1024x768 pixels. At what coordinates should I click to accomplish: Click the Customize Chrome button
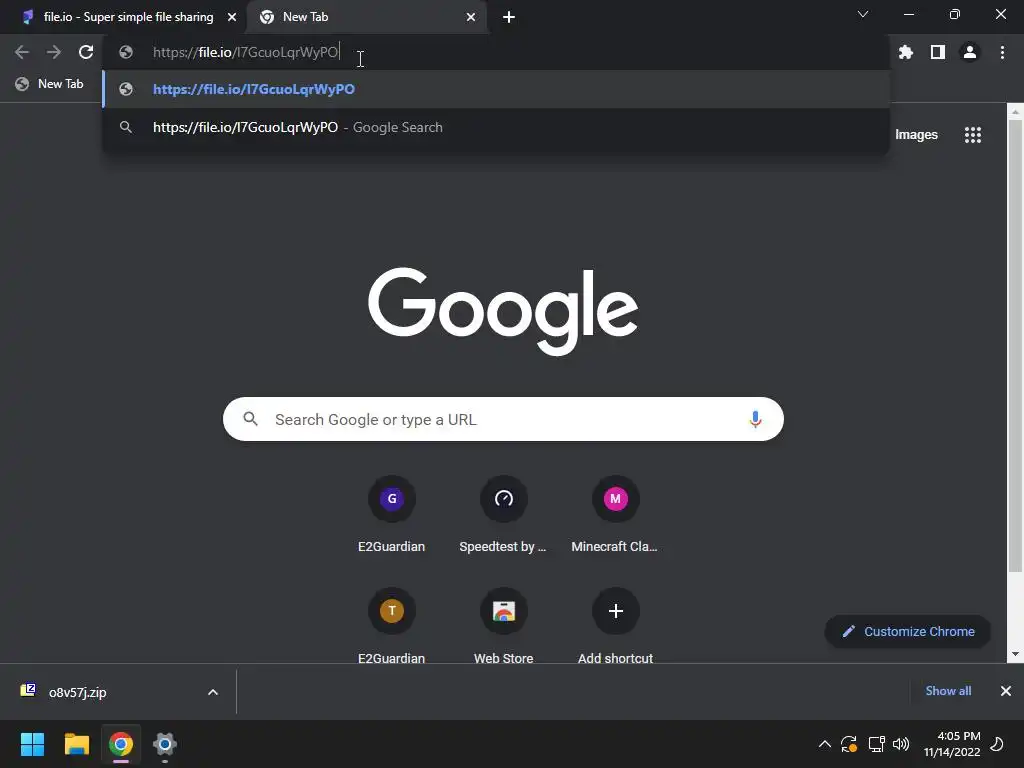coord(908,632)
